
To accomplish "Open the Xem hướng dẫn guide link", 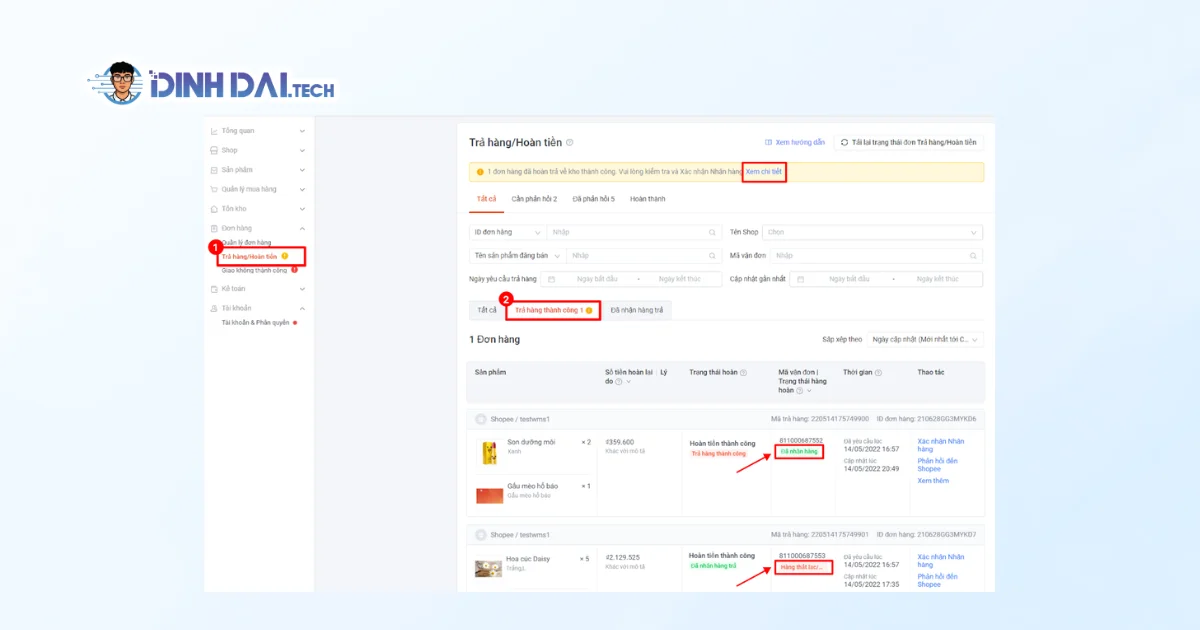I will click(795, 143).
